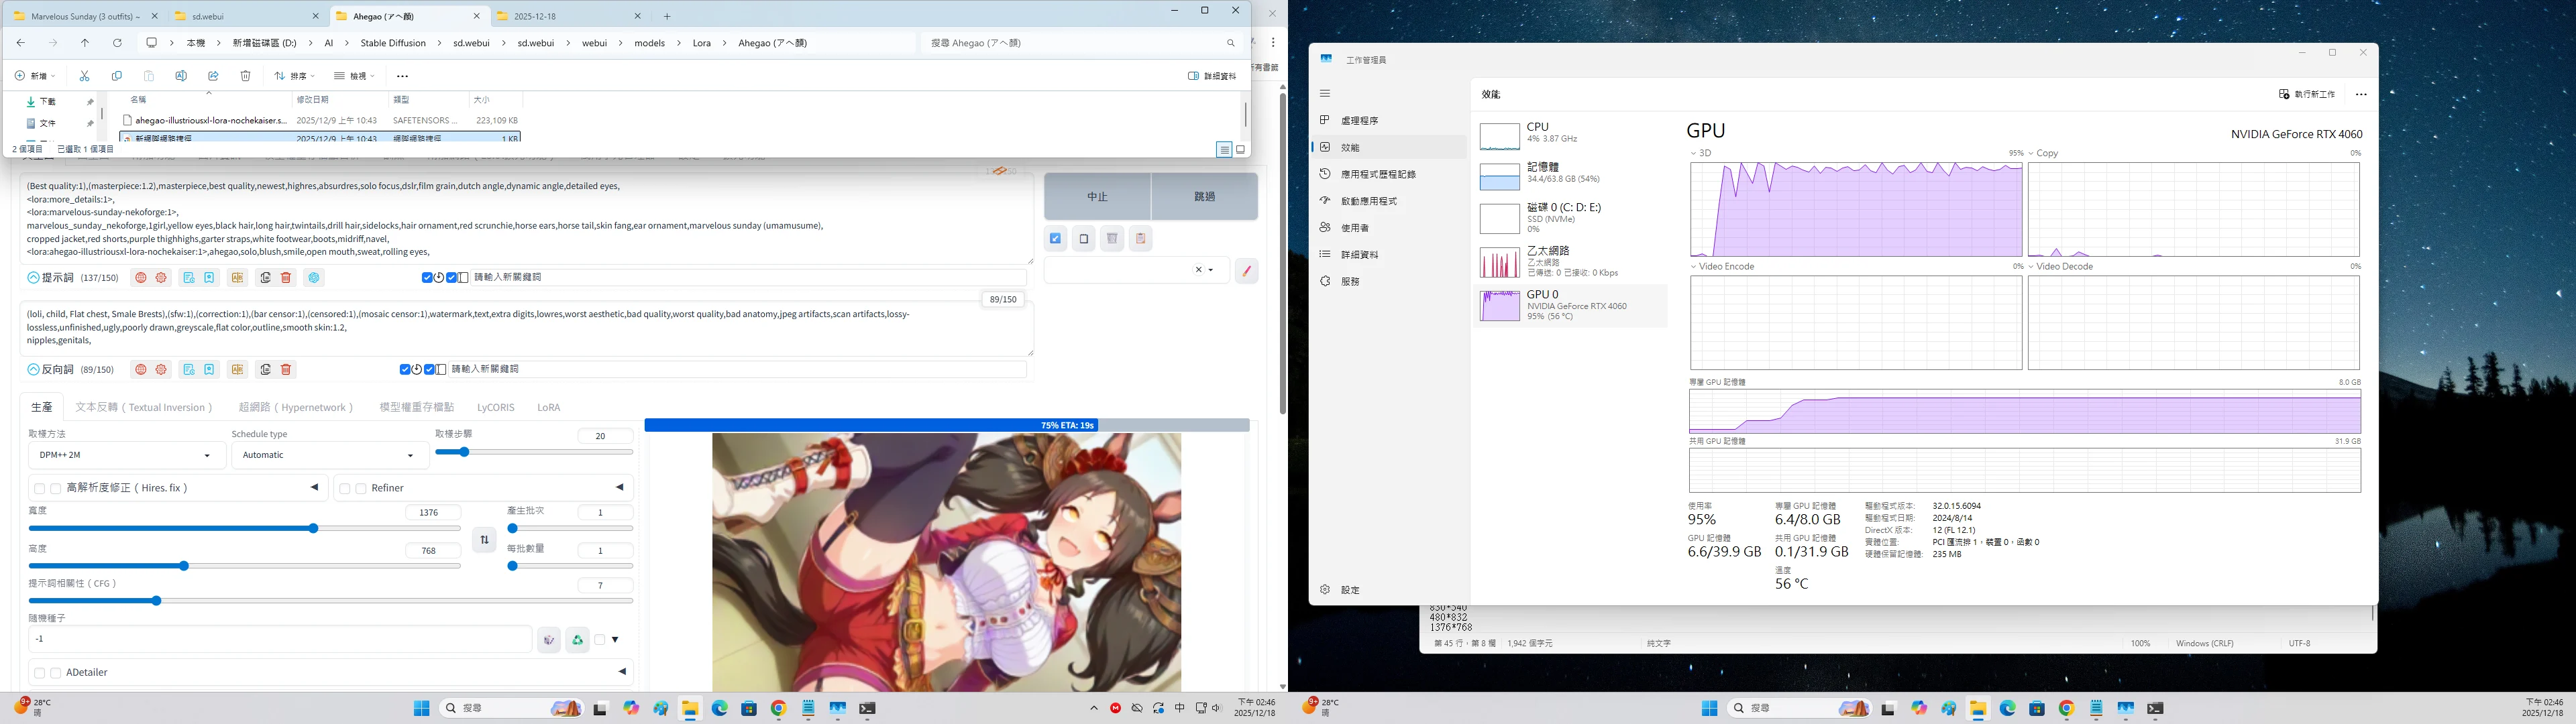2576x724 pixels.
Task: Click the CFG scale slider handle
Action: [156, 601]
